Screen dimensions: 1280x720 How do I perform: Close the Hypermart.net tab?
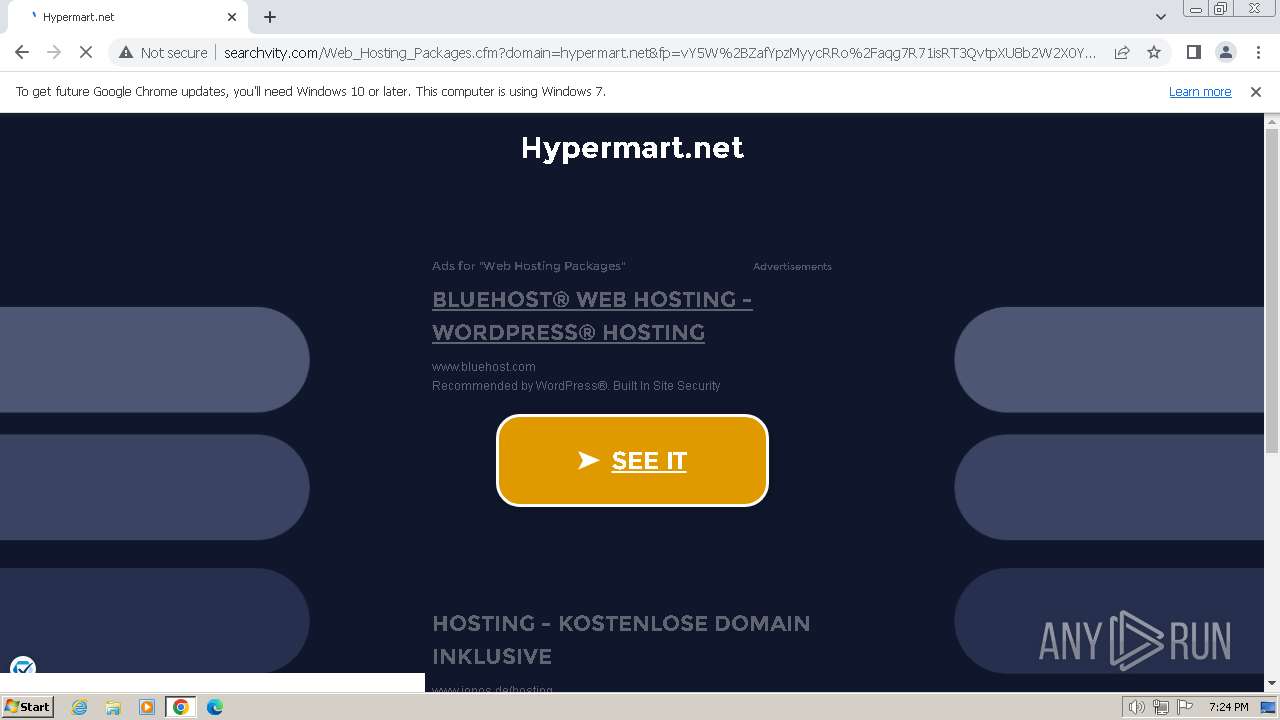click(x=232, y=17)
